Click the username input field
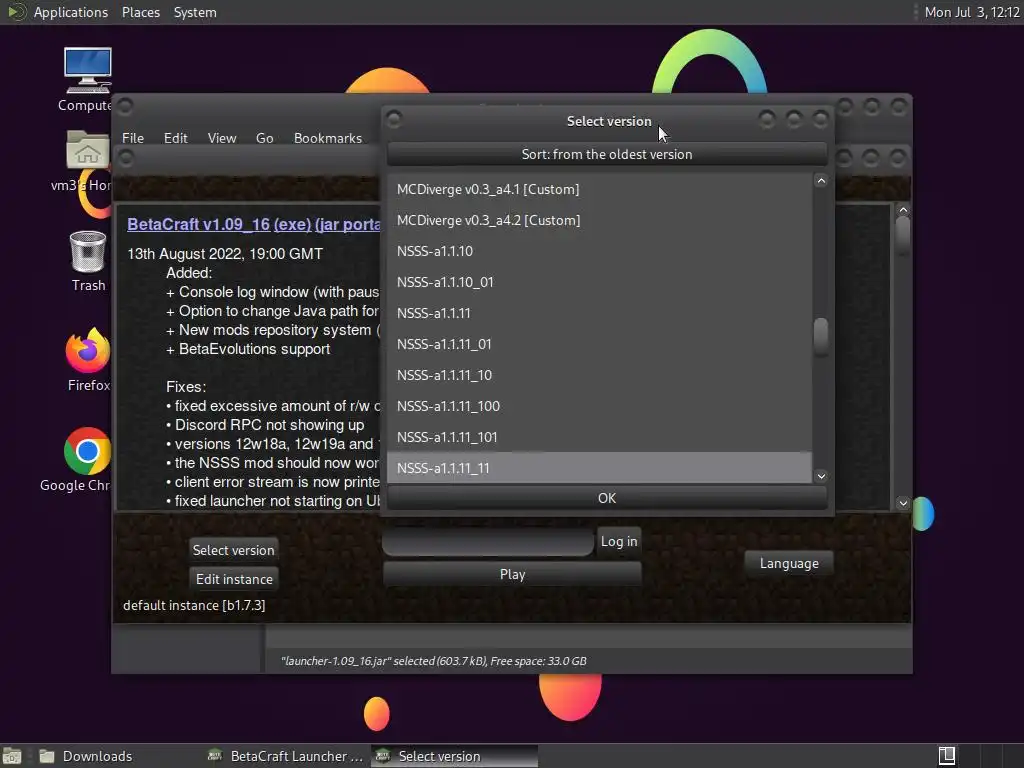 click(488, 541)
